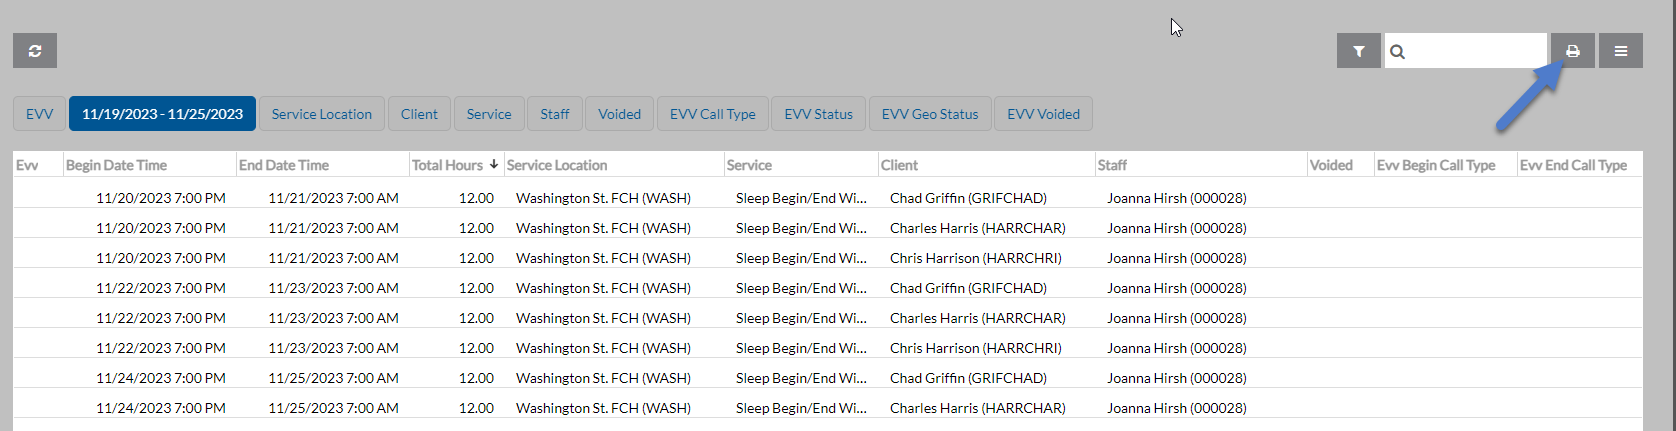Click the Staff filter button

click(x=554, y=114)
